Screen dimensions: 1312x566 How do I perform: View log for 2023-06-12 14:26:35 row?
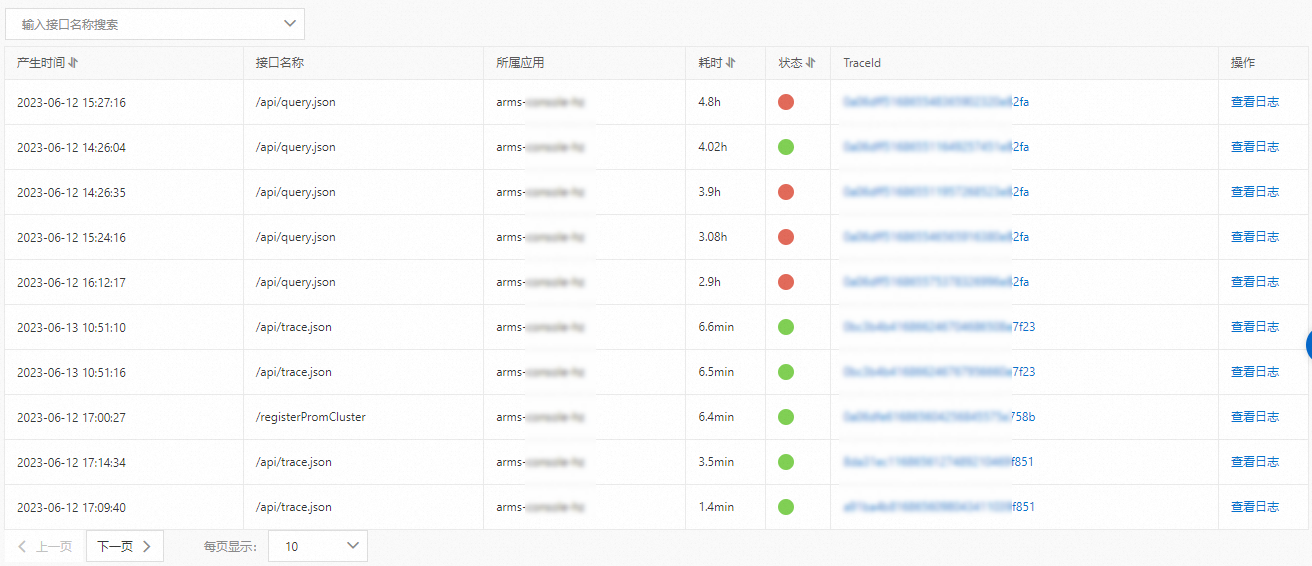pos(1255,192)
